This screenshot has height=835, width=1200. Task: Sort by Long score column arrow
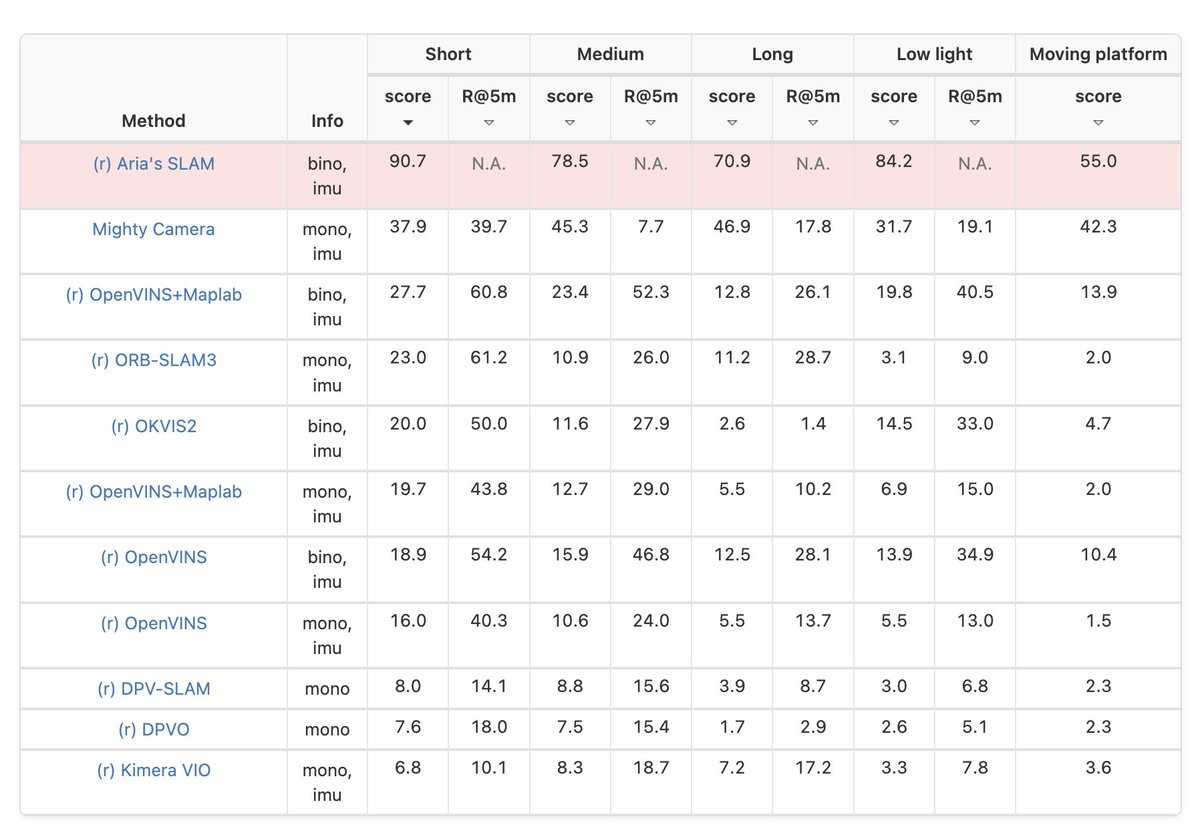click(x=732, y=123)
